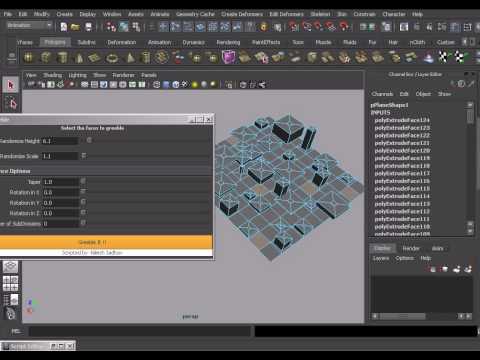Toggle viewport shadows grey sphere icon

(x=204, y=85)
